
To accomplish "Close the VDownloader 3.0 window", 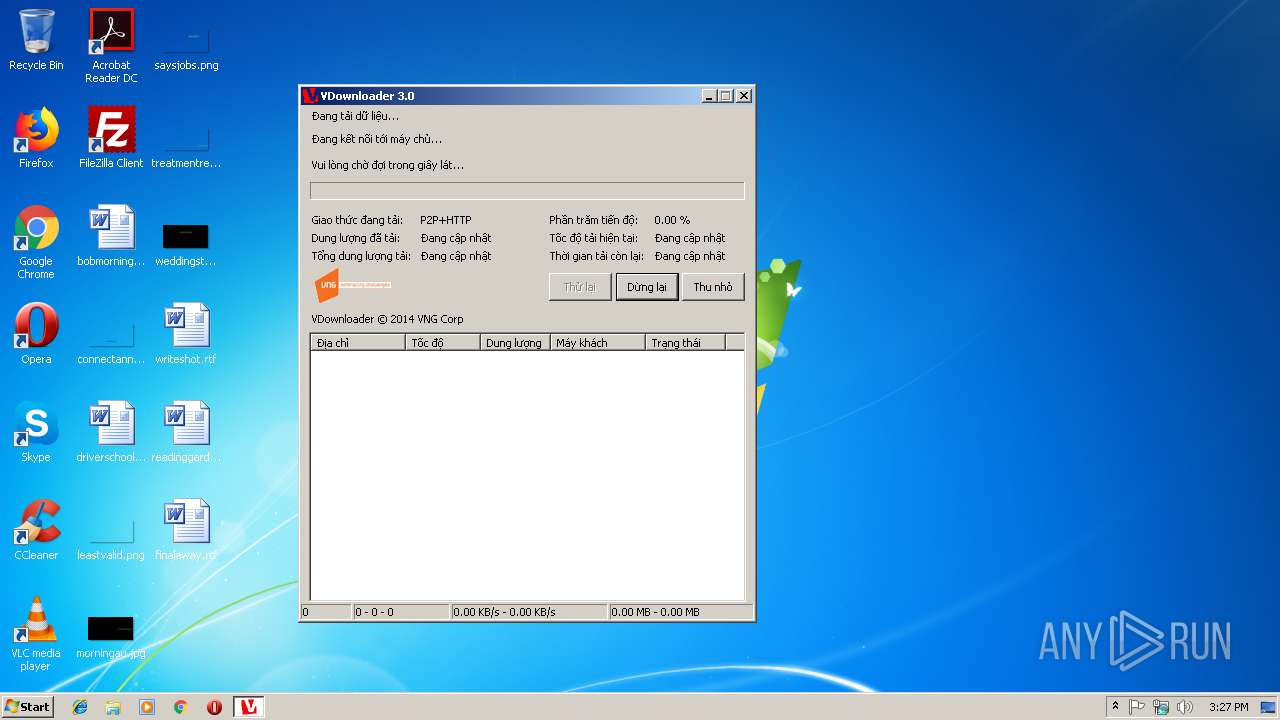I will tap(743, 96).
